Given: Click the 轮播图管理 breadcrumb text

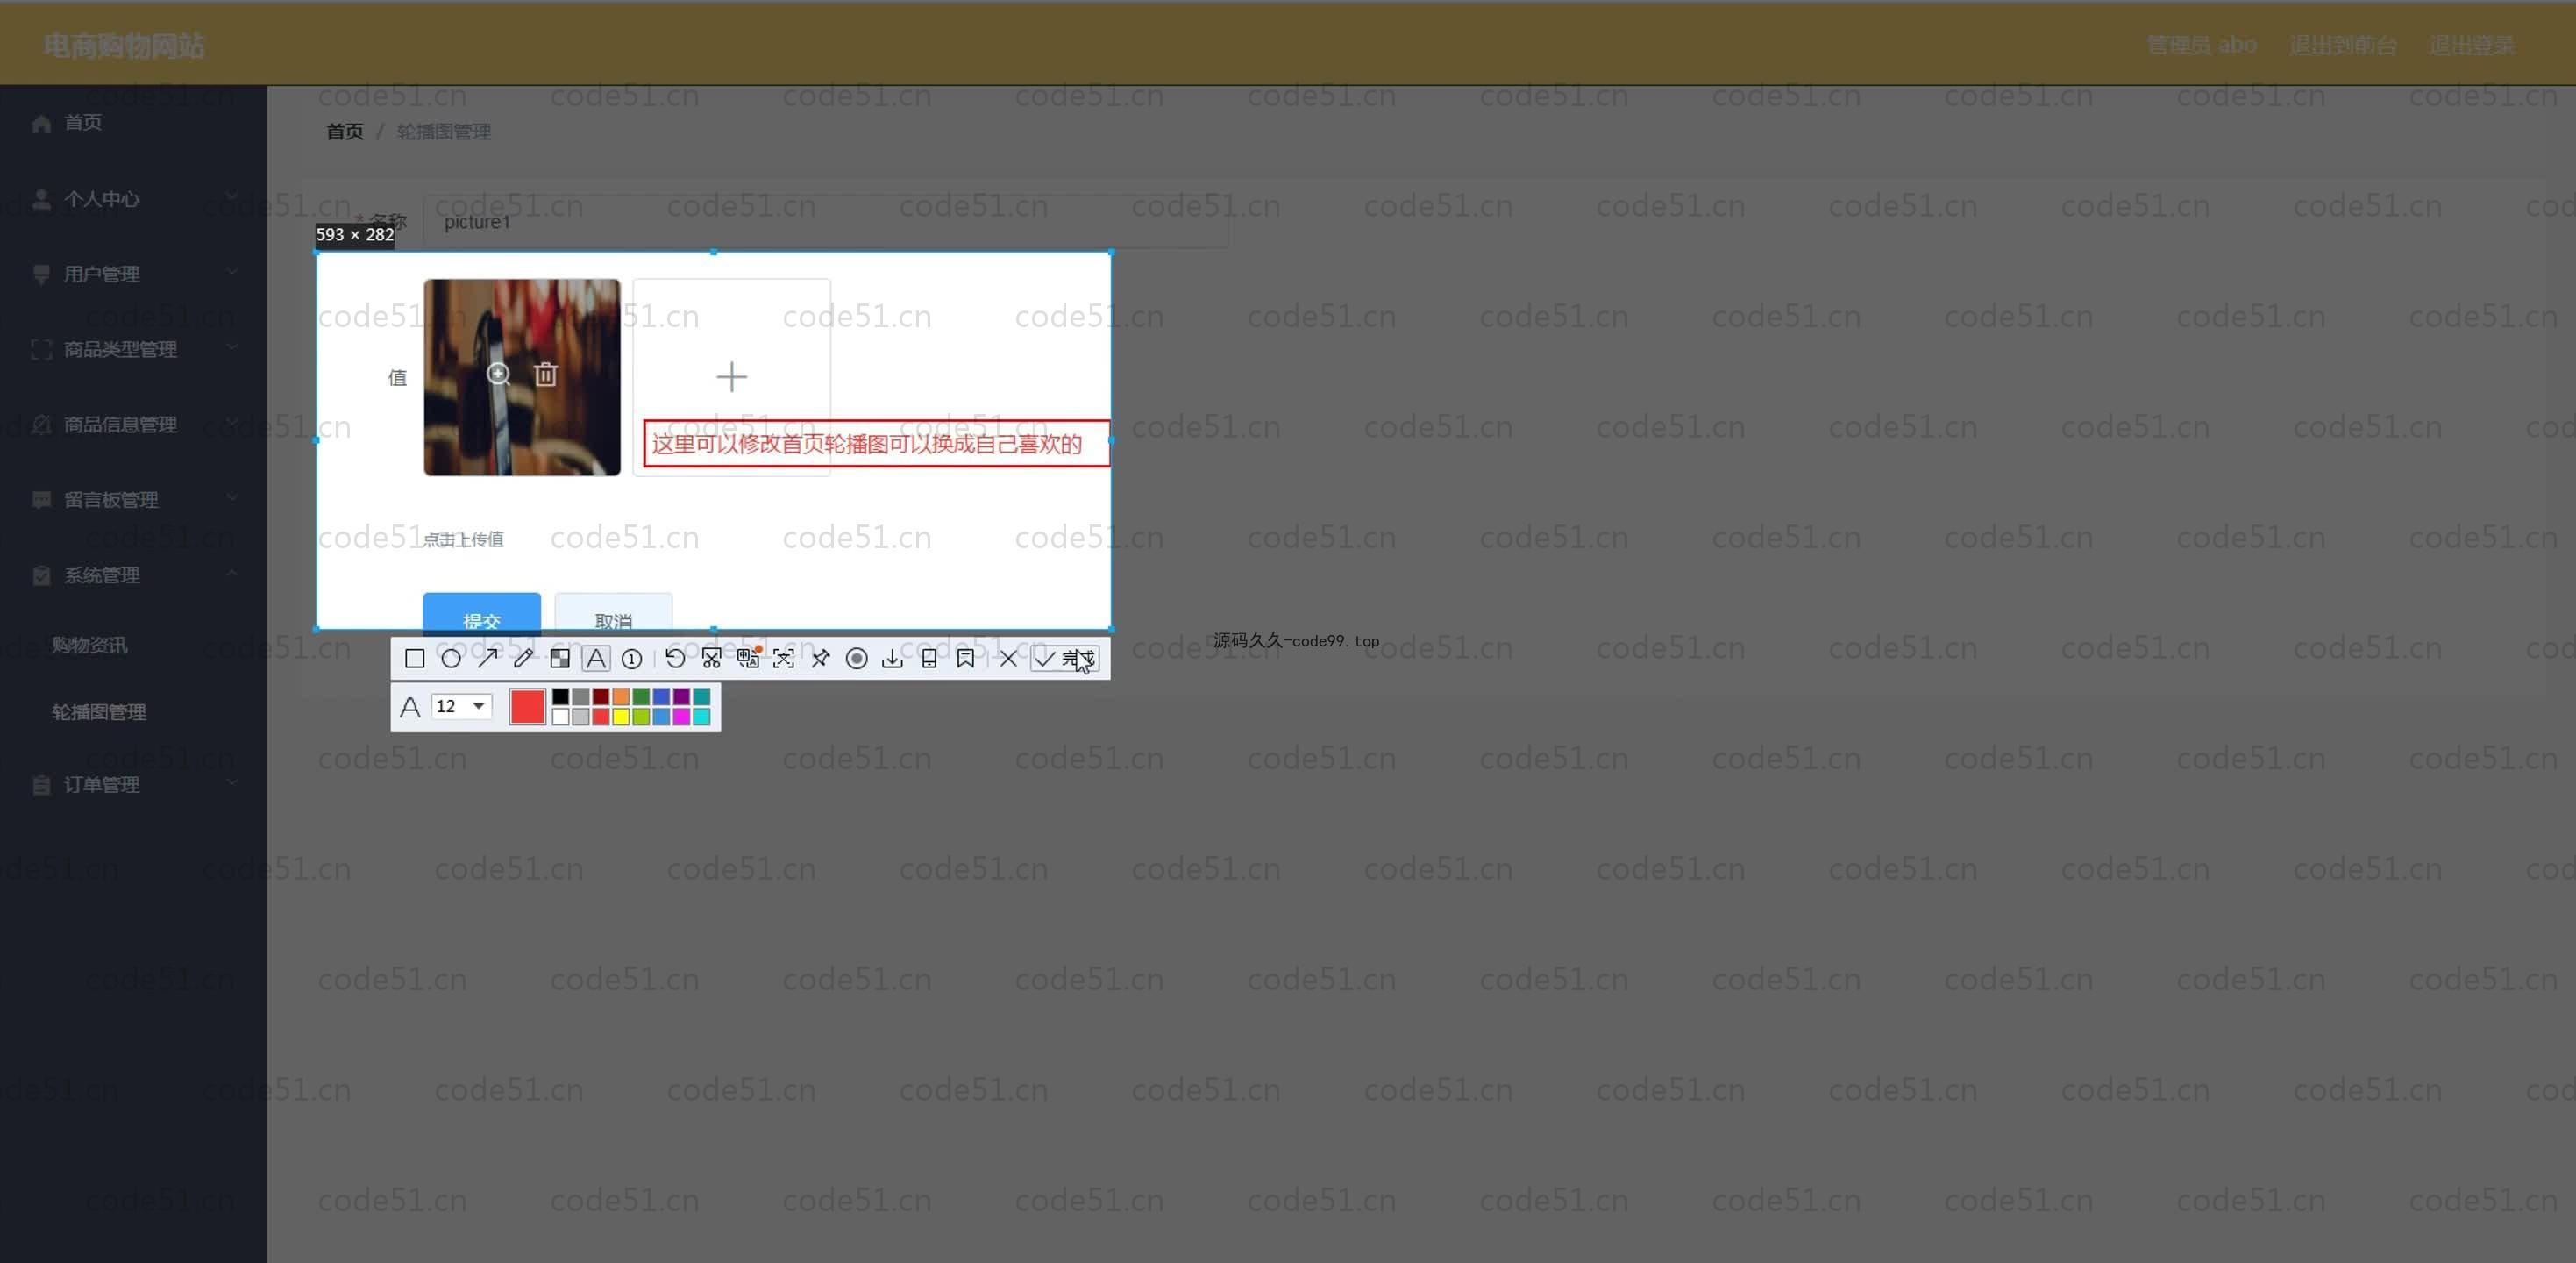Looking at the screenshot, I should (x=444, y=132).
